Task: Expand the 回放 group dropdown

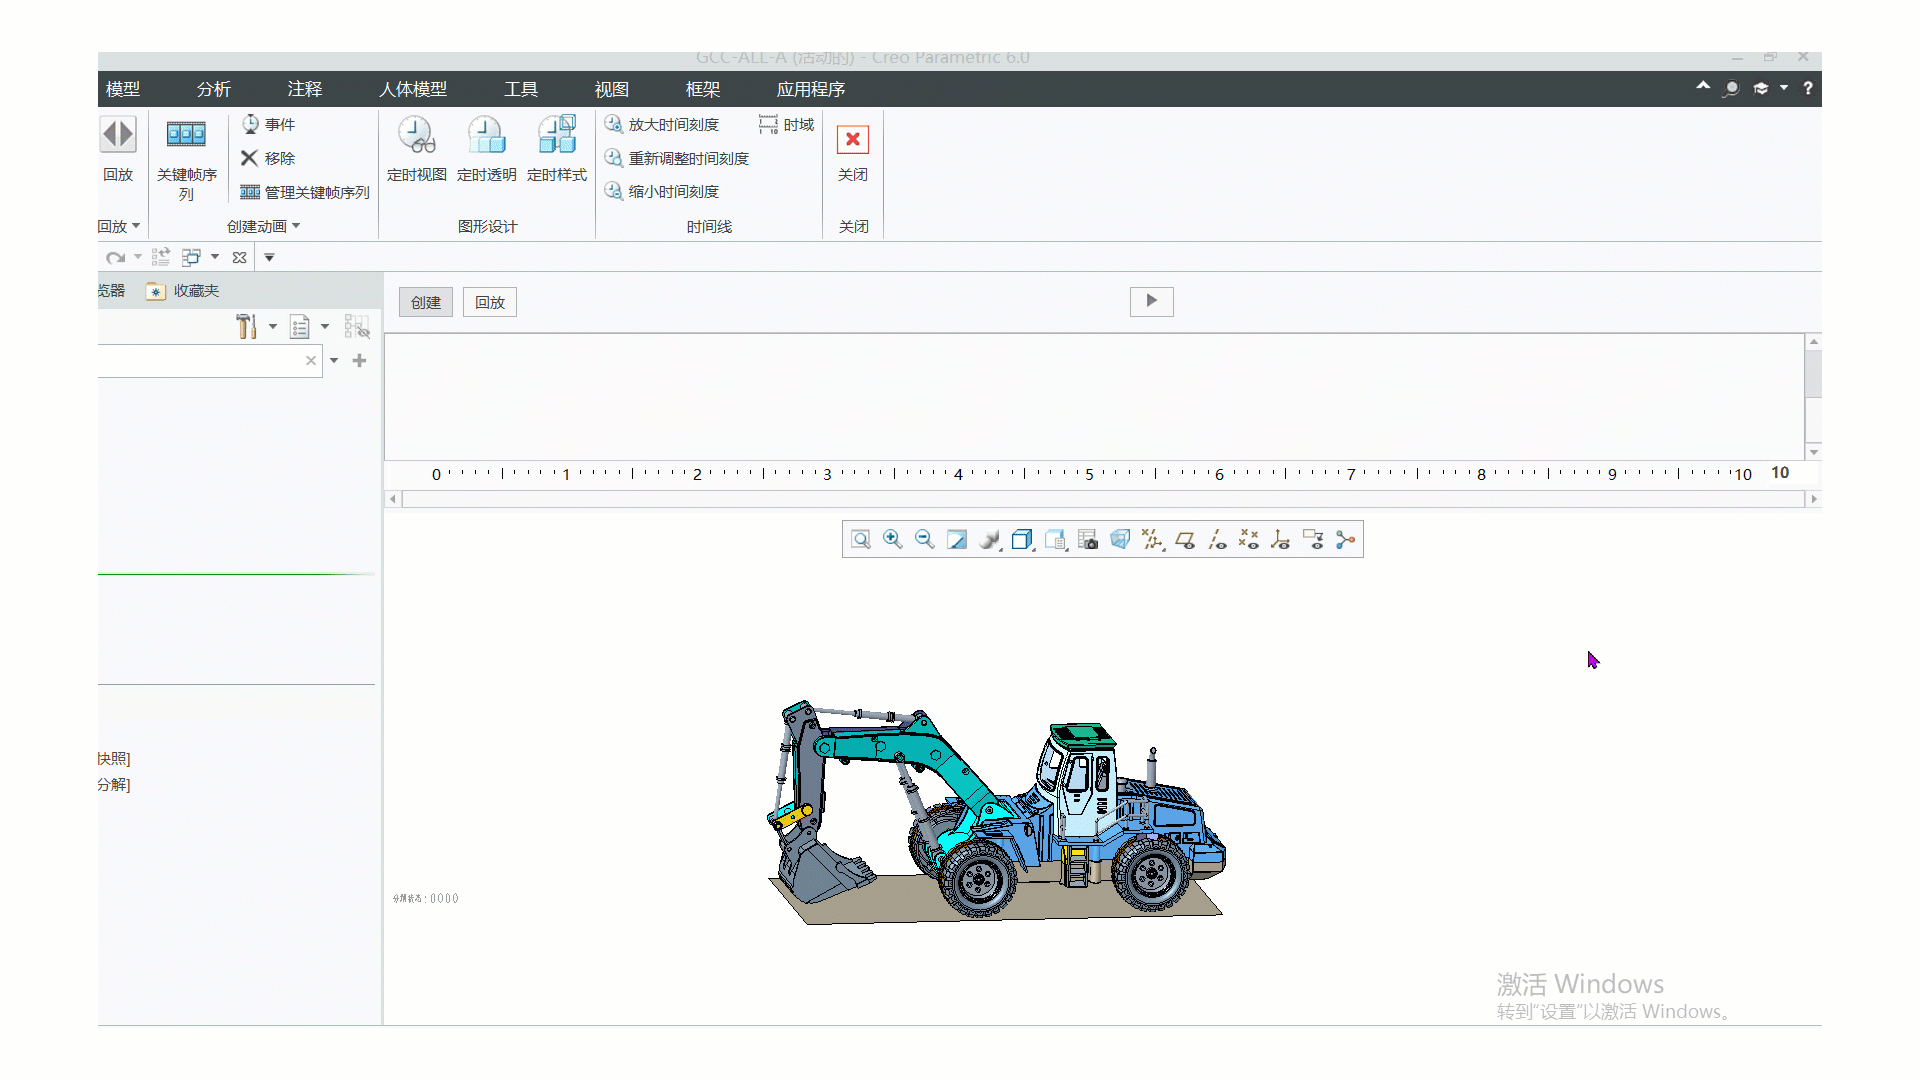Action: (119, 226)
